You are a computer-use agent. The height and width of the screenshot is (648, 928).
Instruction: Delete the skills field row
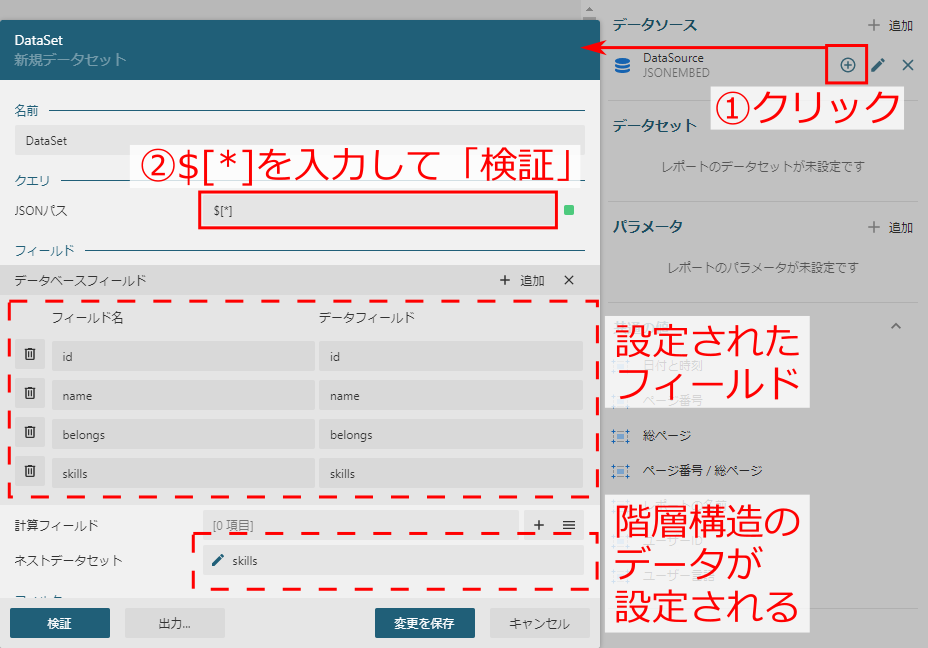pyautogui.click(x=30, y=472)
